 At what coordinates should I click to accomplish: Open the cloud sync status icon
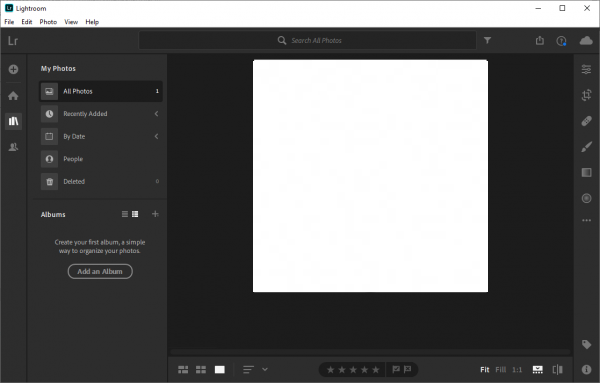[x=586, y=40]
